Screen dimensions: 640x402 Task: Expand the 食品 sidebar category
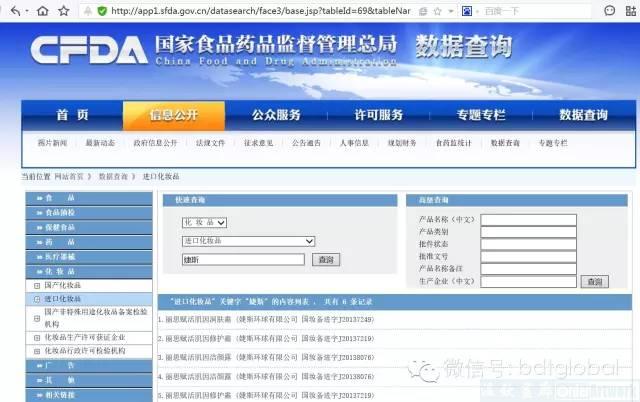tap(89, 198)
